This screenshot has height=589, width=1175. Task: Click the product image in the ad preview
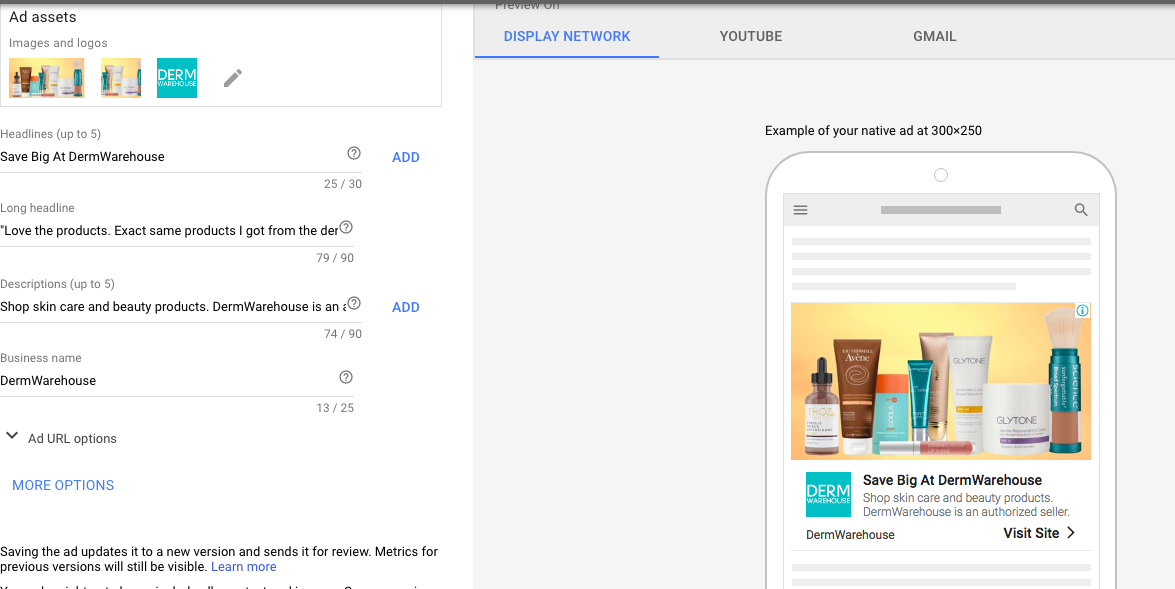tap(940, 381)
